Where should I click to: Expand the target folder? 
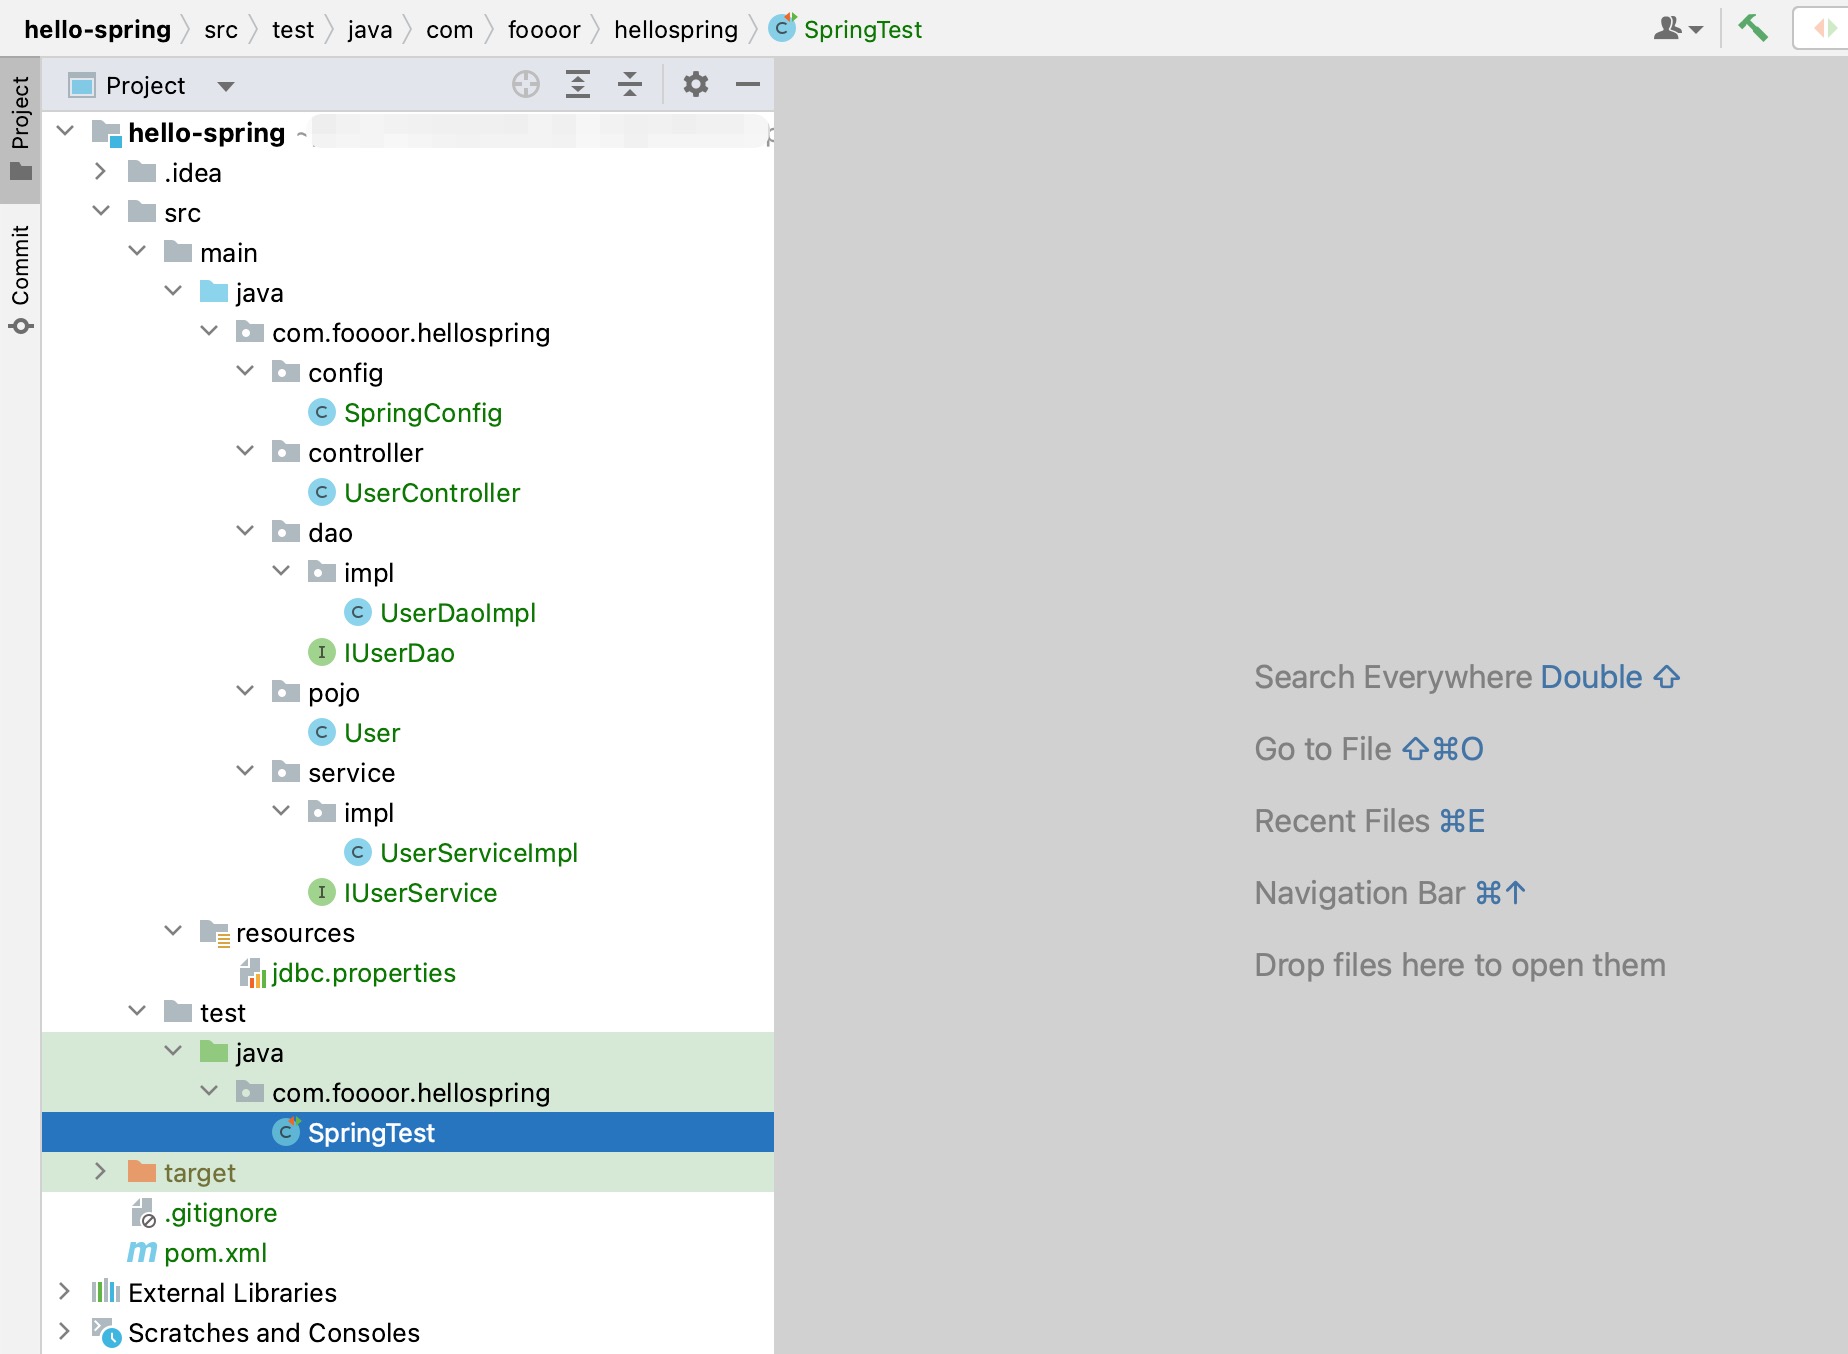(x=100, y=1172)
